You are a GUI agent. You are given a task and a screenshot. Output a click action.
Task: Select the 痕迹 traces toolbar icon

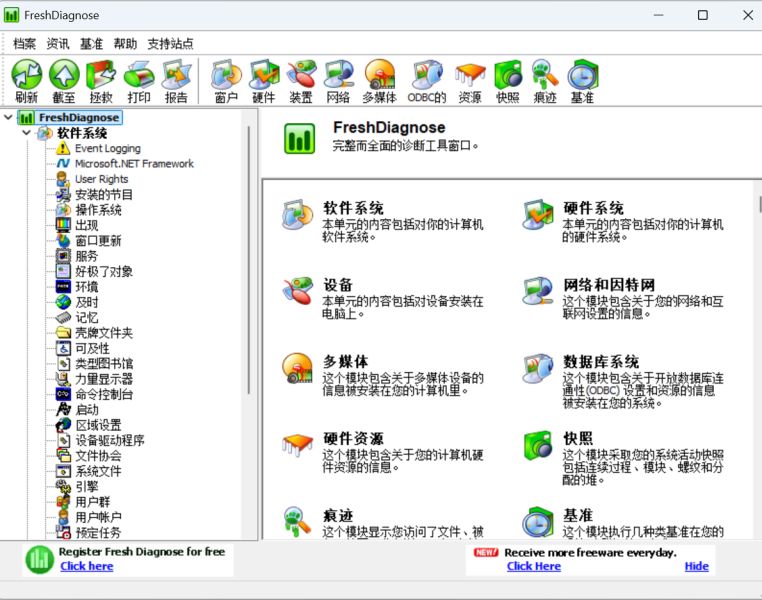tap(545, 81)
